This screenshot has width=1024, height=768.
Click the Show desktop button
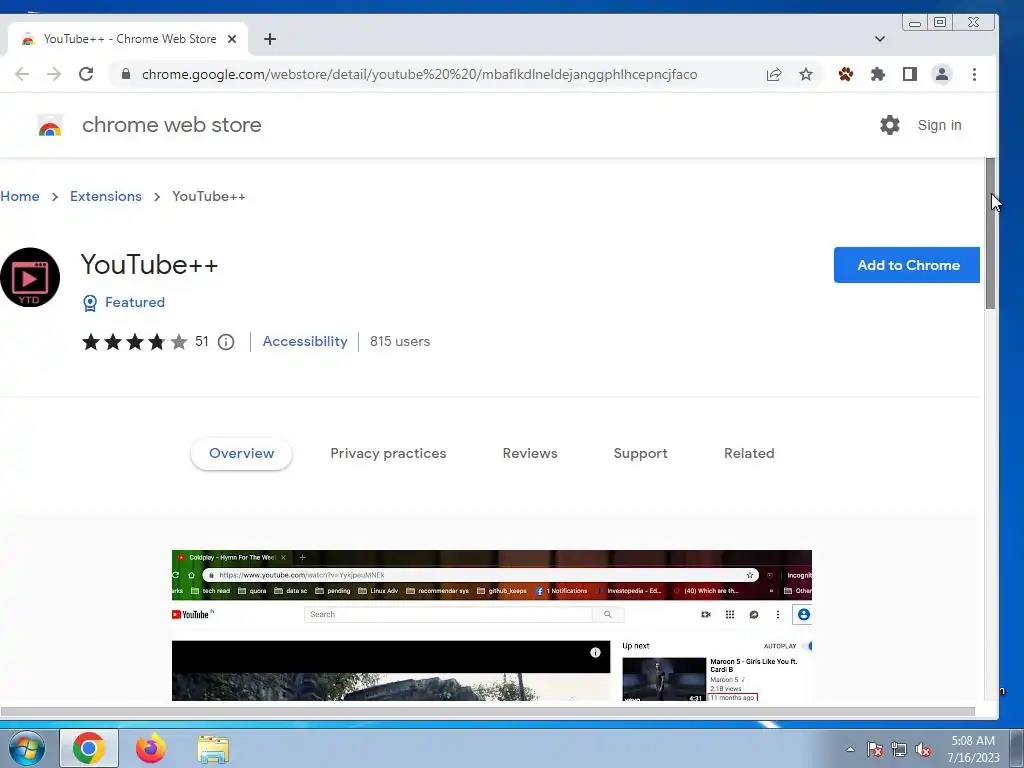[1017, 748]
